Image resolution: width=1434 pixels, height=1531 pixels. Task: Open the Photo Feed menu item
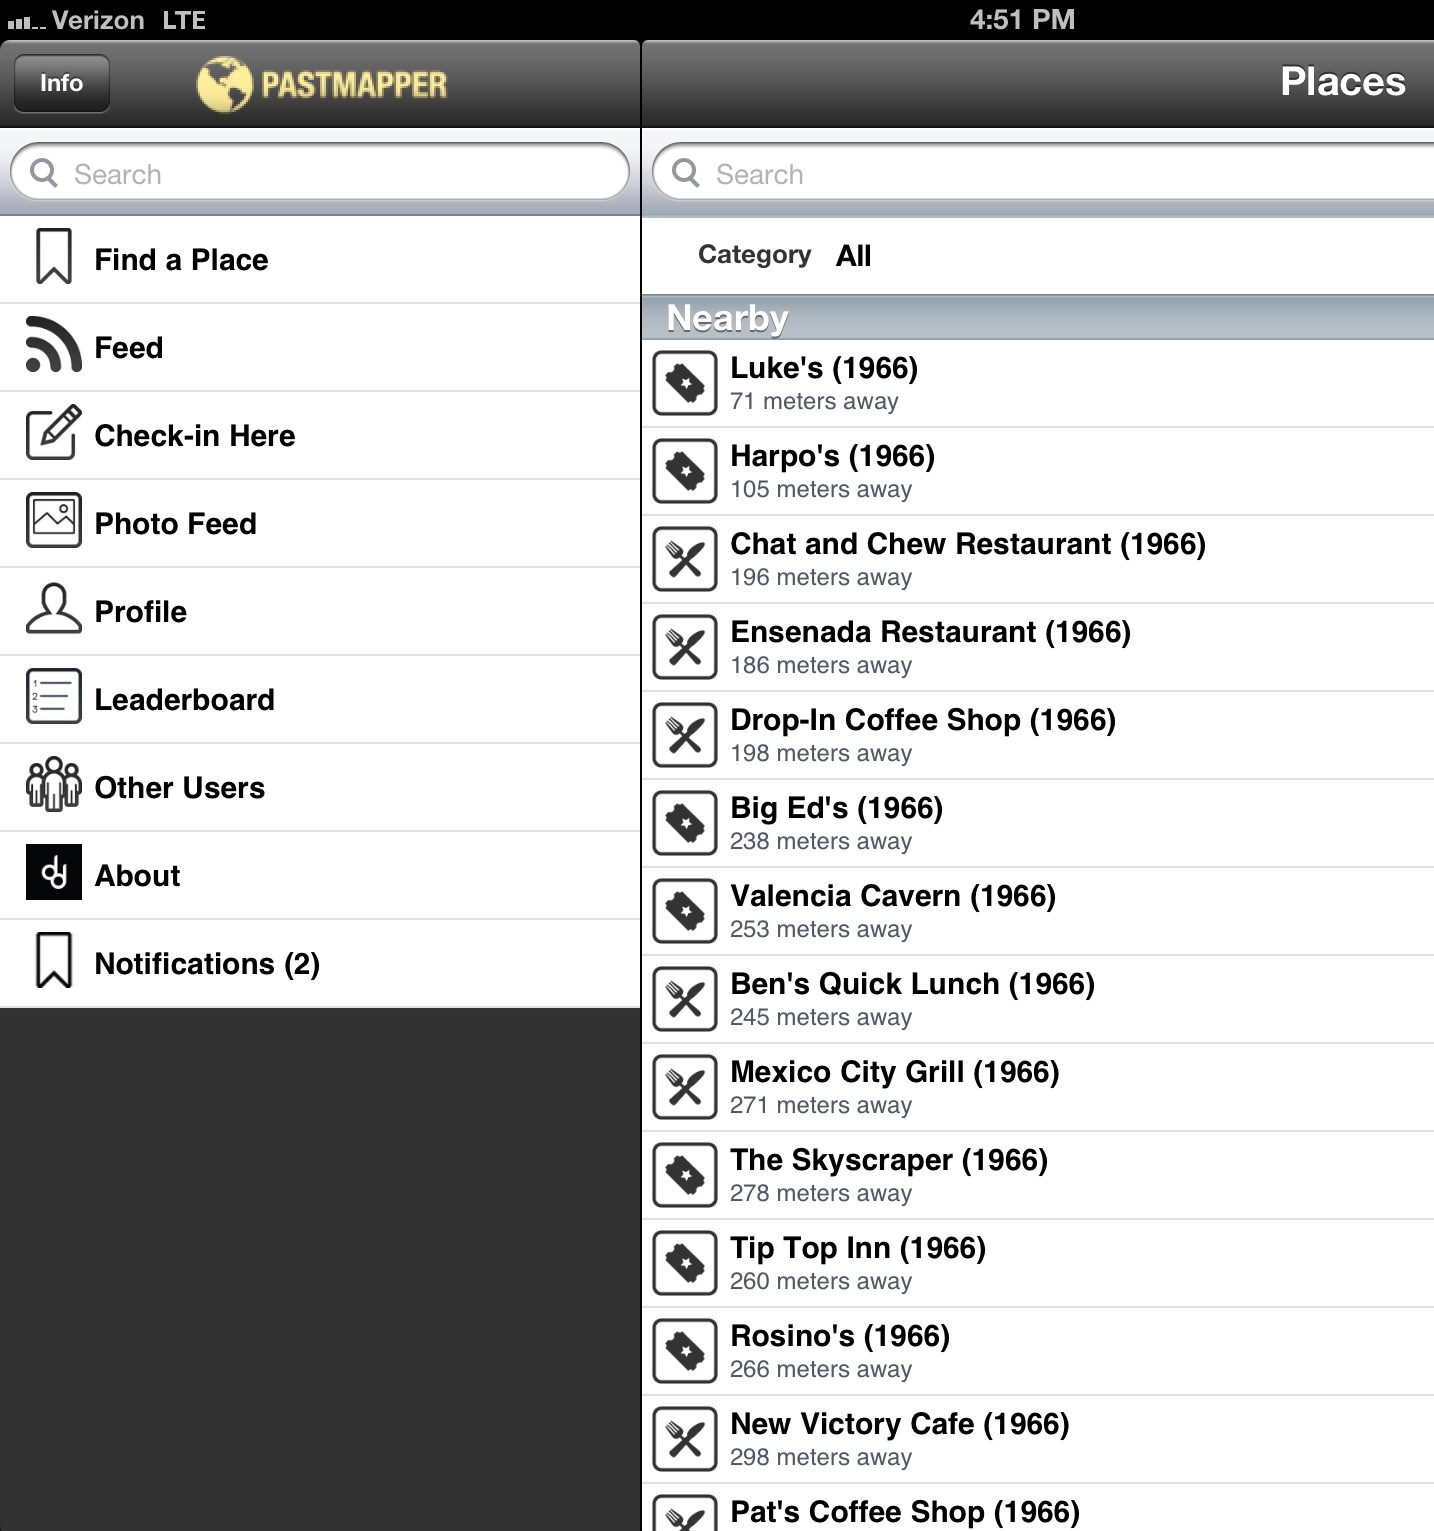[320, 524]
